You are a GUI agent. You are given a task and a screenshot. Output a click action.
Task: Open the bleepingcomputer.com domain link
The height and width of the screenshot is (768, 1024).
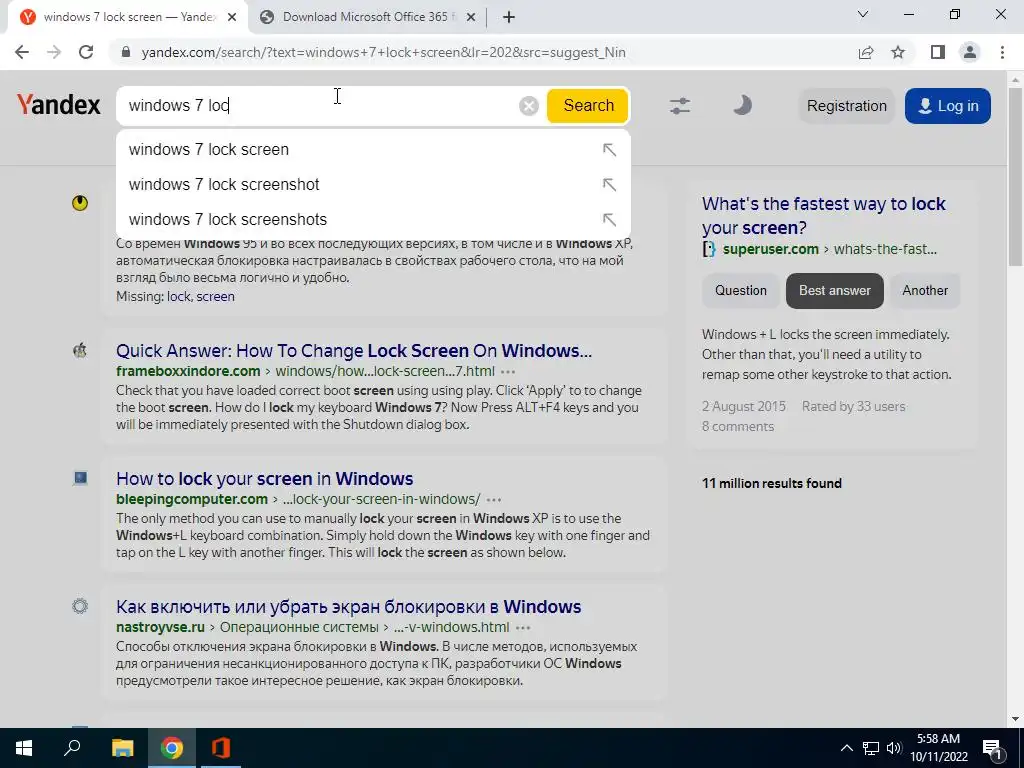192,499
